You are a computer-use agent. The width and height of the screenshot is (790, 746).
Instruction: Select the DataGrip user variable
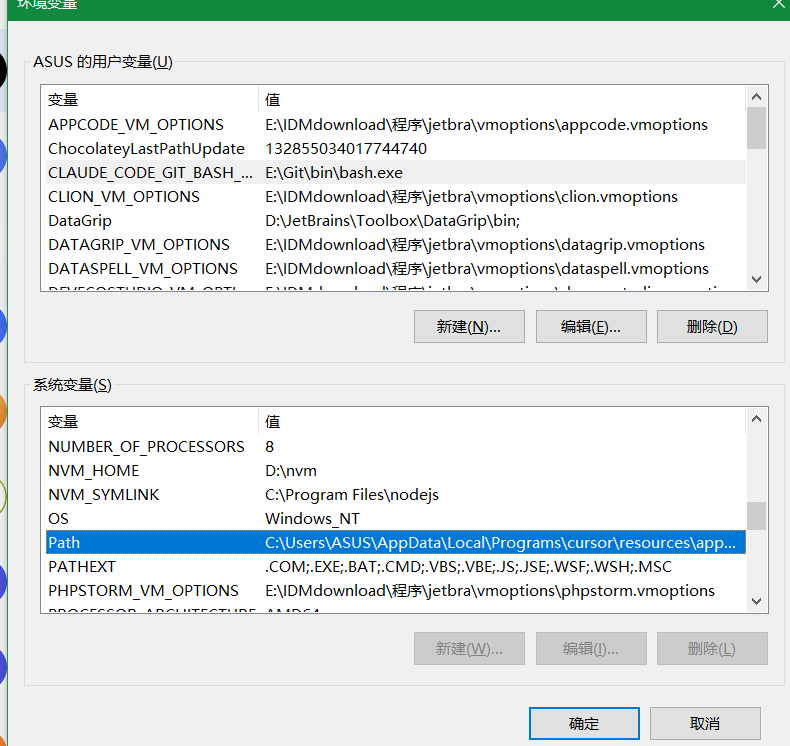[x=80, y=221]
